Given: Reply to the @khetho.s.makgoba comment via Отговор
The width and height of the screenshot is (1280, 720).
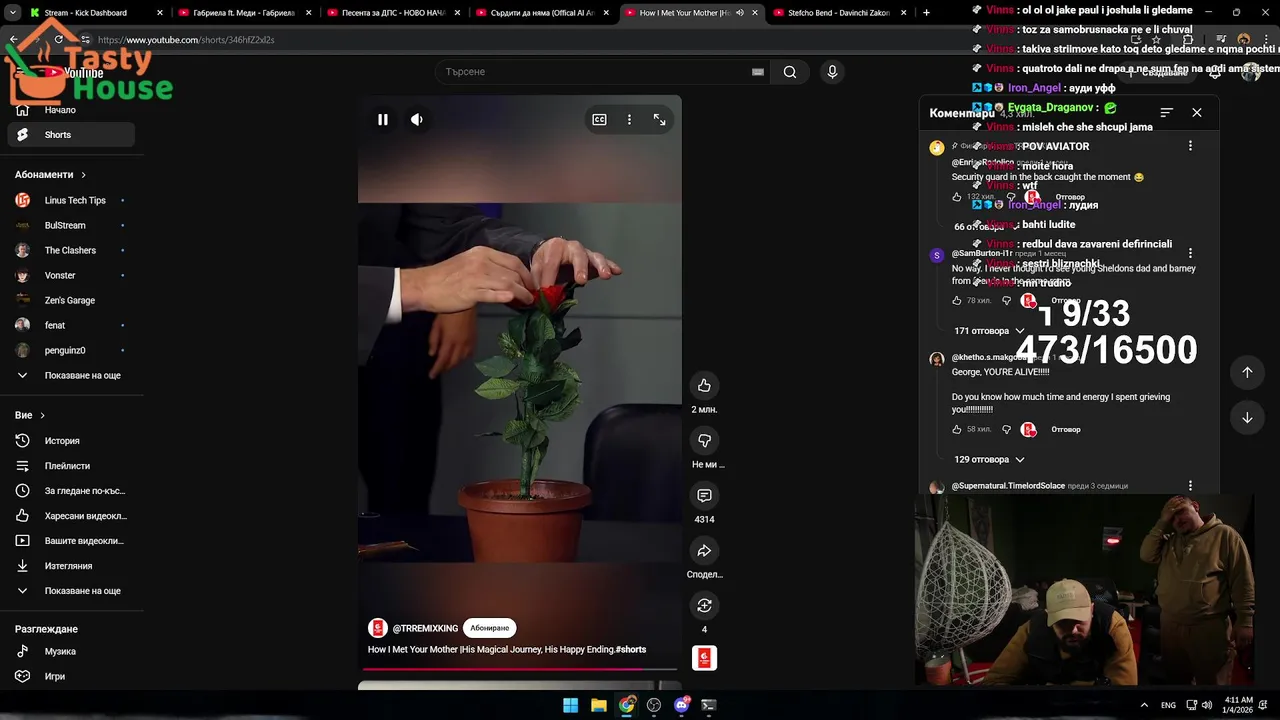Looking at the screenshot, I should click(1066, 429).
